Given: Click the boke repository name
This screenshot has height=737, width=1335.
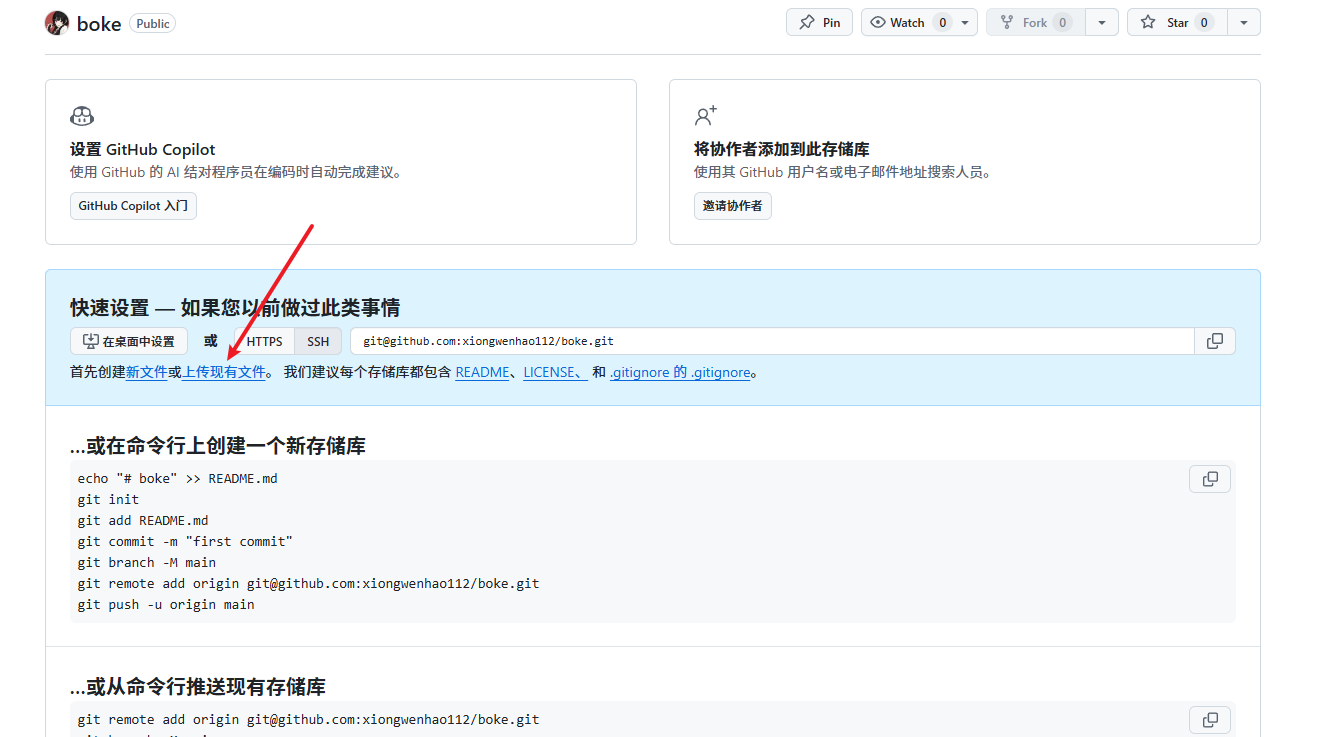Looking at the screenshot, I should point(99,23).
